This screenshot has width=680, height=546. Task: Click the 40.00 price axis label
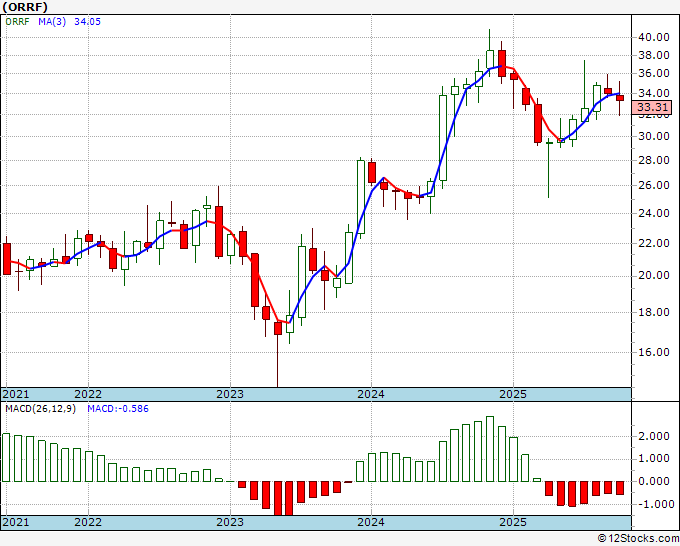[x=654, y=37]
